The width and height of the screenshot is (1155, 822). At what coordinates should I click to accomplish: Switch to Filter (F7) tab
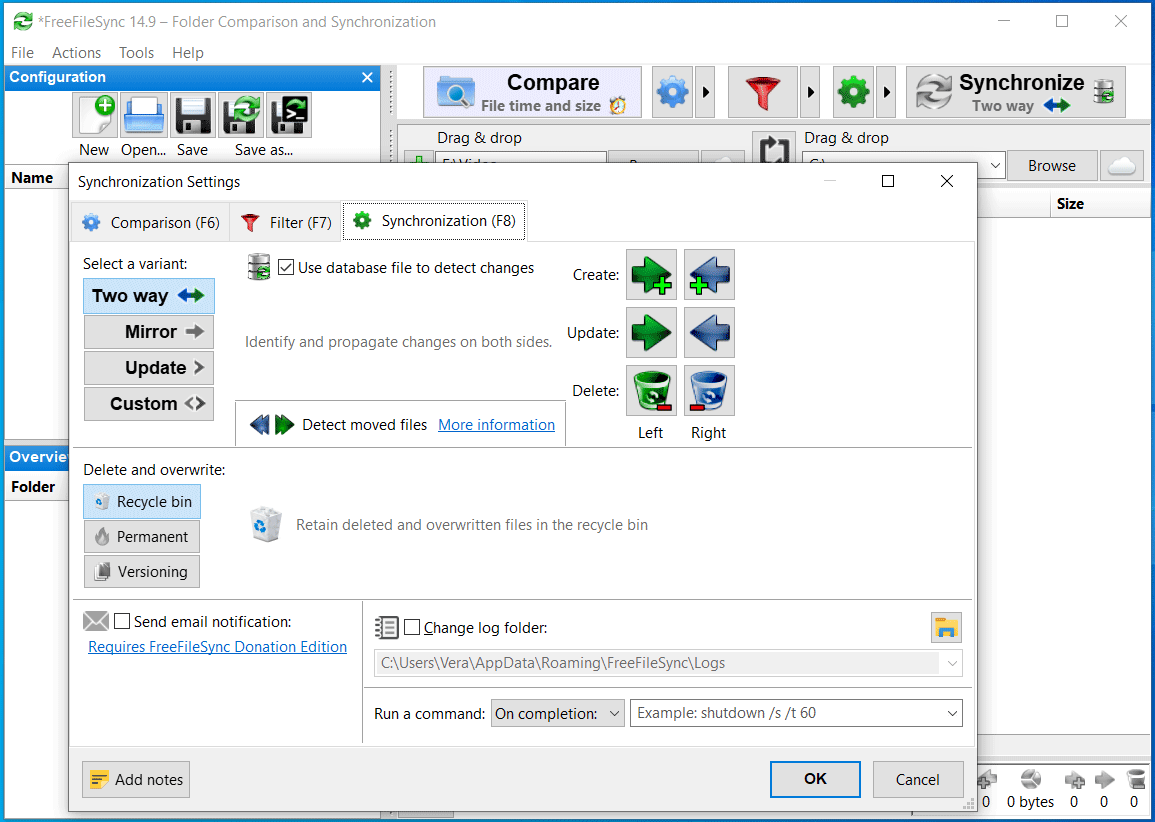click(286, 222)
